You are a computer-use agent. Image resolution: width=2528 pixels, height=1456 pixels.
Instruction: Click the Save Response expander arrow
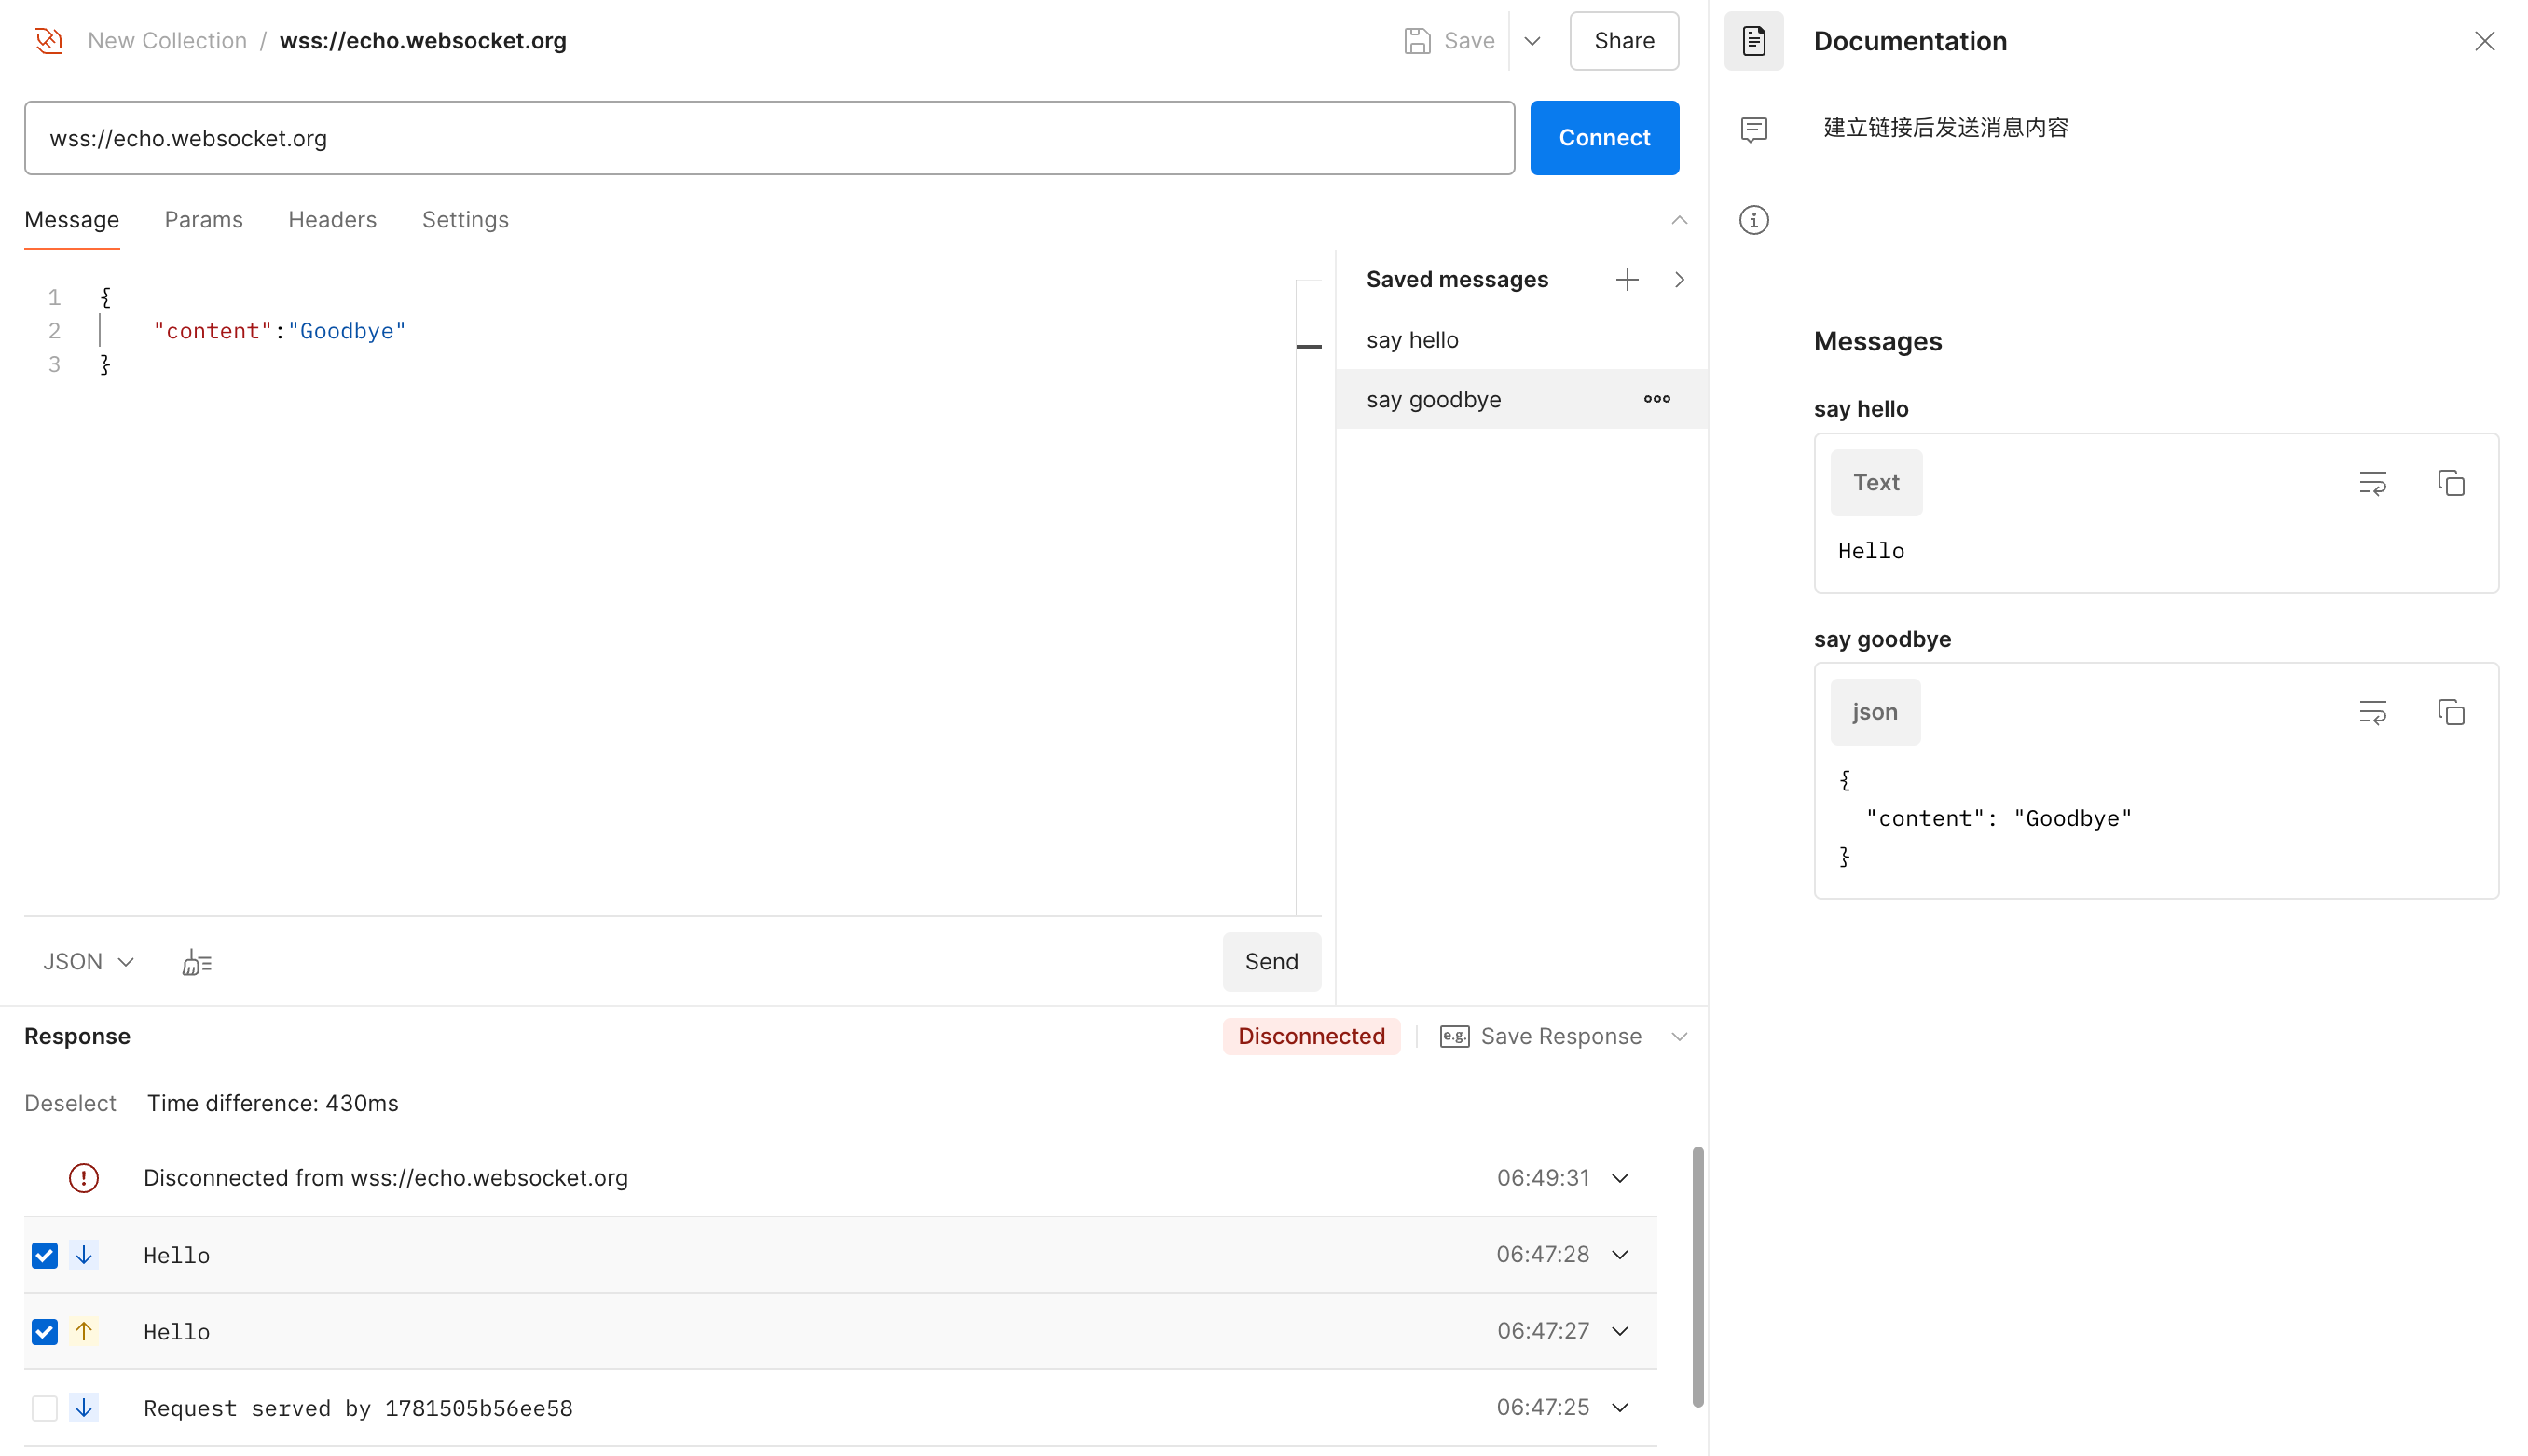tap(1679, 1036)
